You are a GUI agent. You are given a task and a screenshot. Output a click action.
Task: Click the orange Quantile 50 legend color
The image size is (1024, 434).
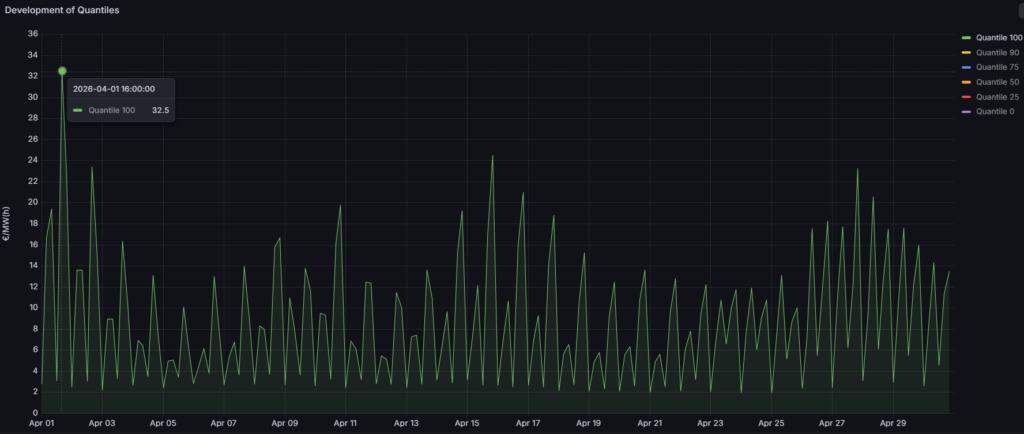tap(967, 82)
